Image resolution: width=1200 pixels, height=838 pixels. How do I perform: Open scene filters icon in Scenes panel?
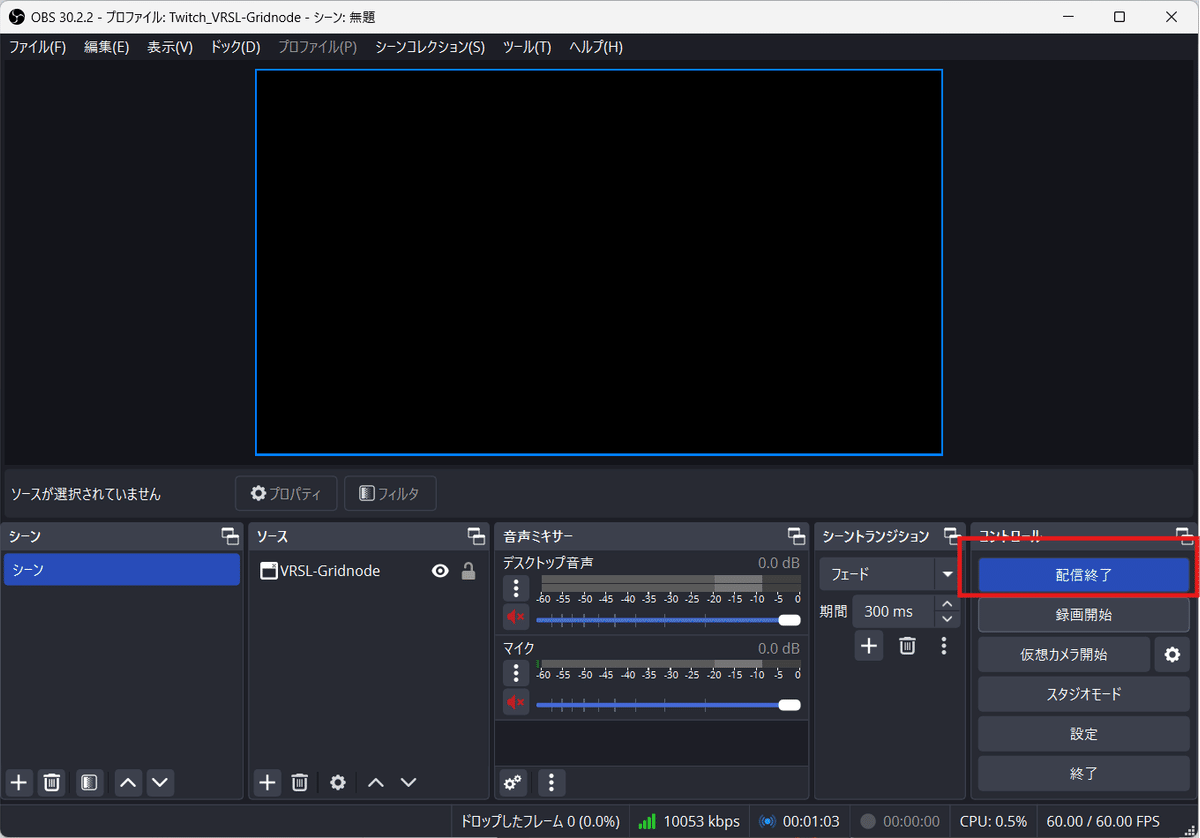89,782
